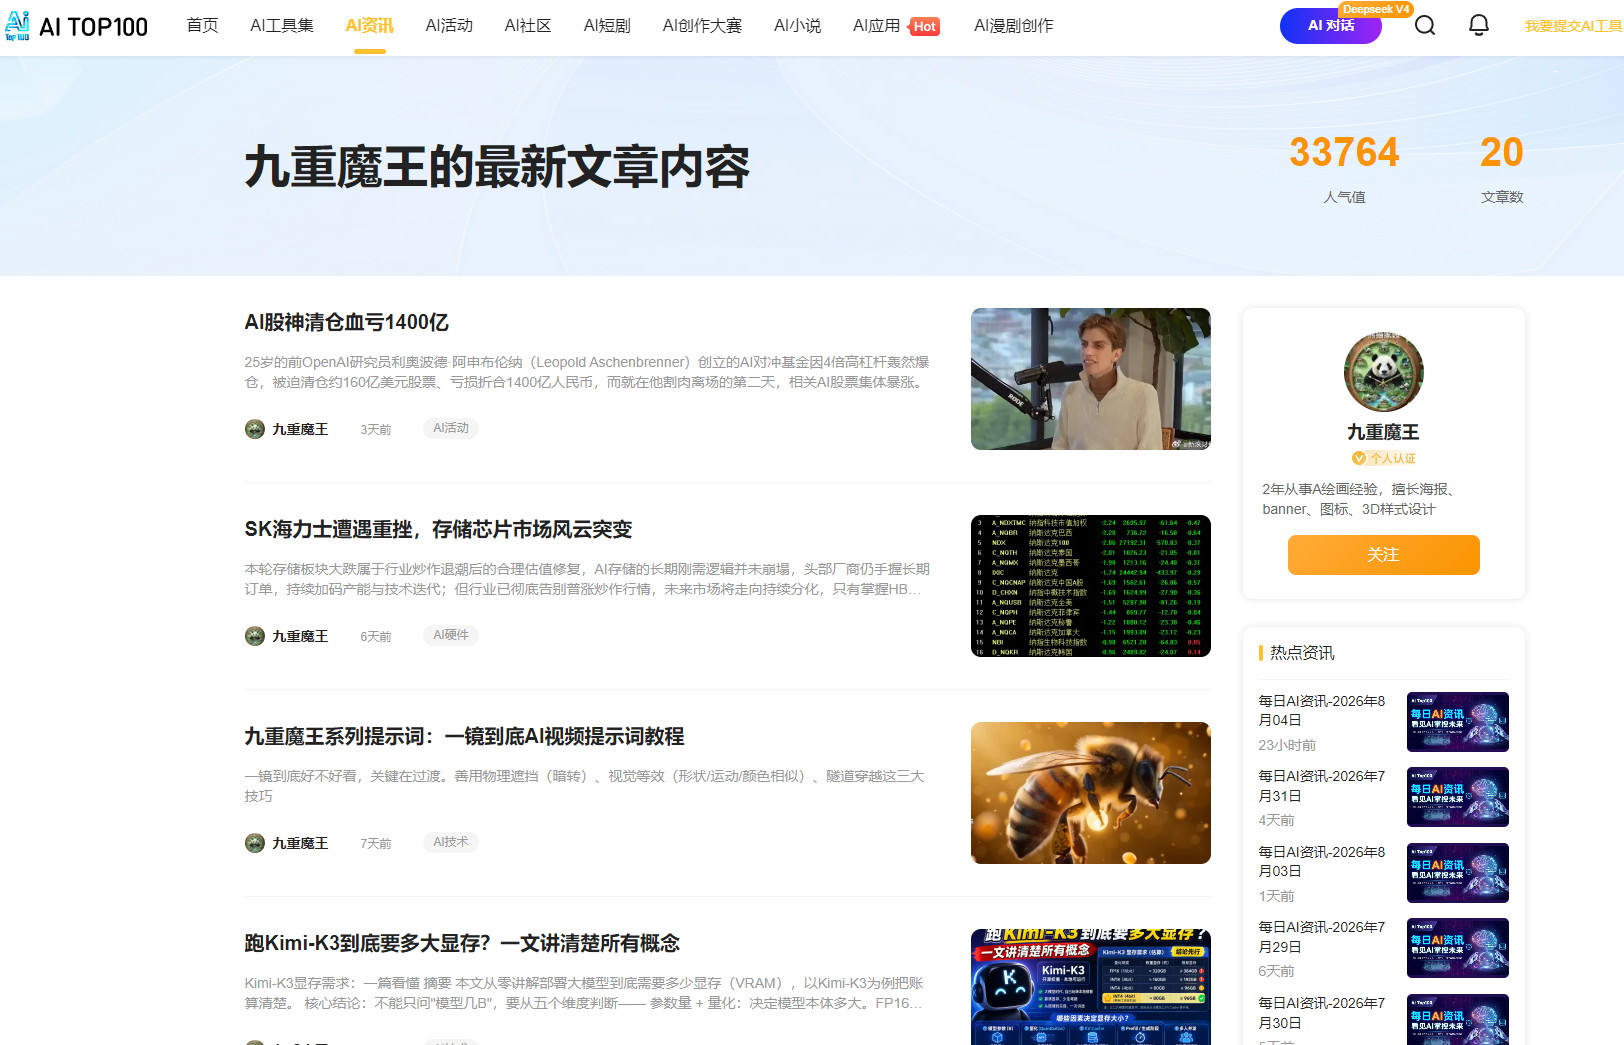Screen dimensions: 1624x1045
Task: Click the AI活动 tag on first article
Action: [x=451, y=428]
